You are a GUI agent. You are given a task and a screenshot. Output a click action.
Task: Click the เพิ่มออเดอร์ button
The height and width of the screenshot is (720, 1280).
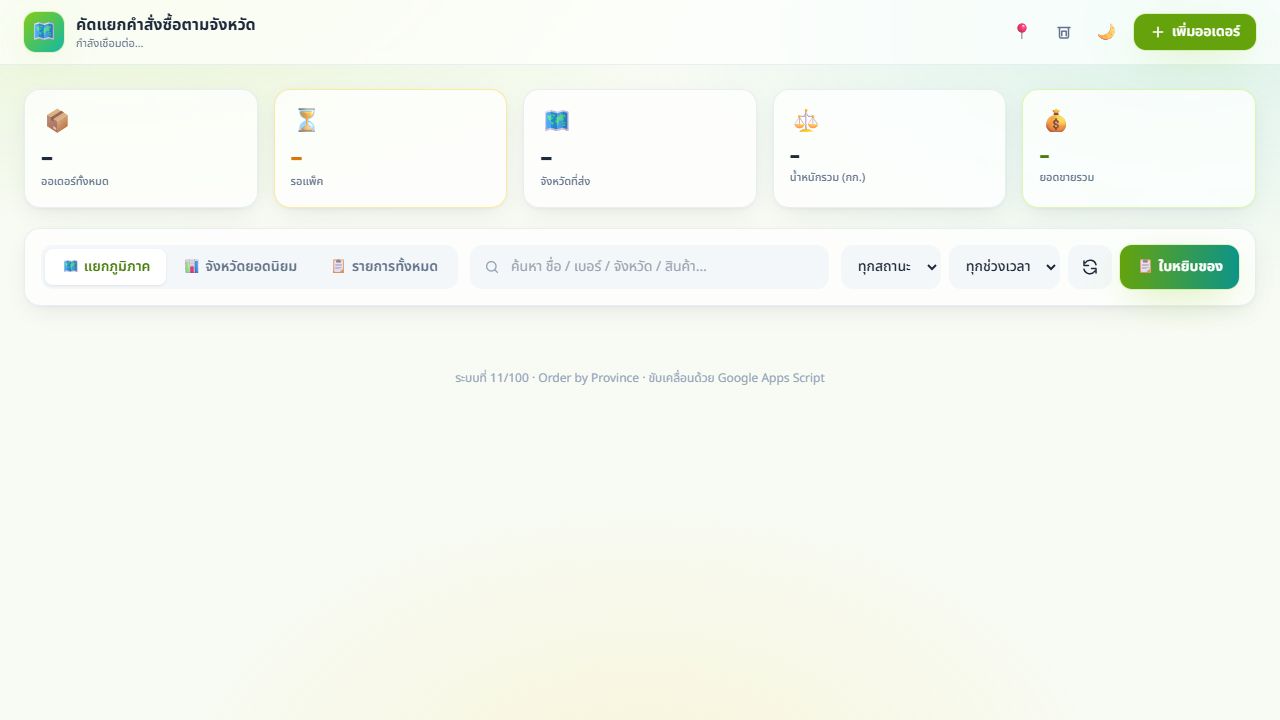[1195, 32]
